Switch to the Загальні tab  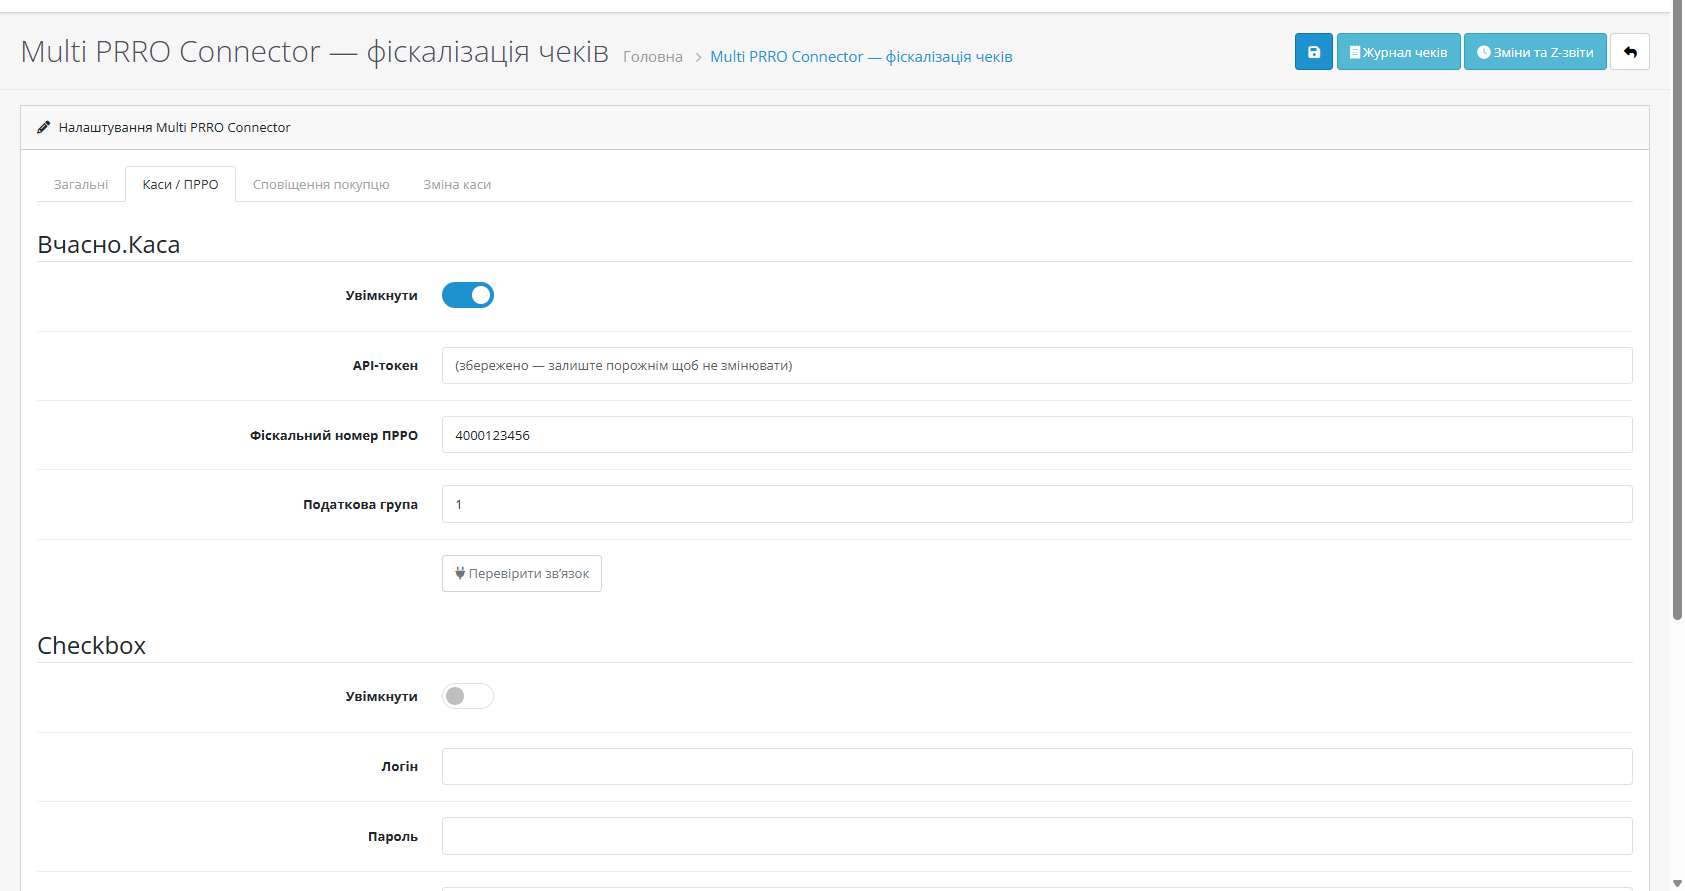81,184
